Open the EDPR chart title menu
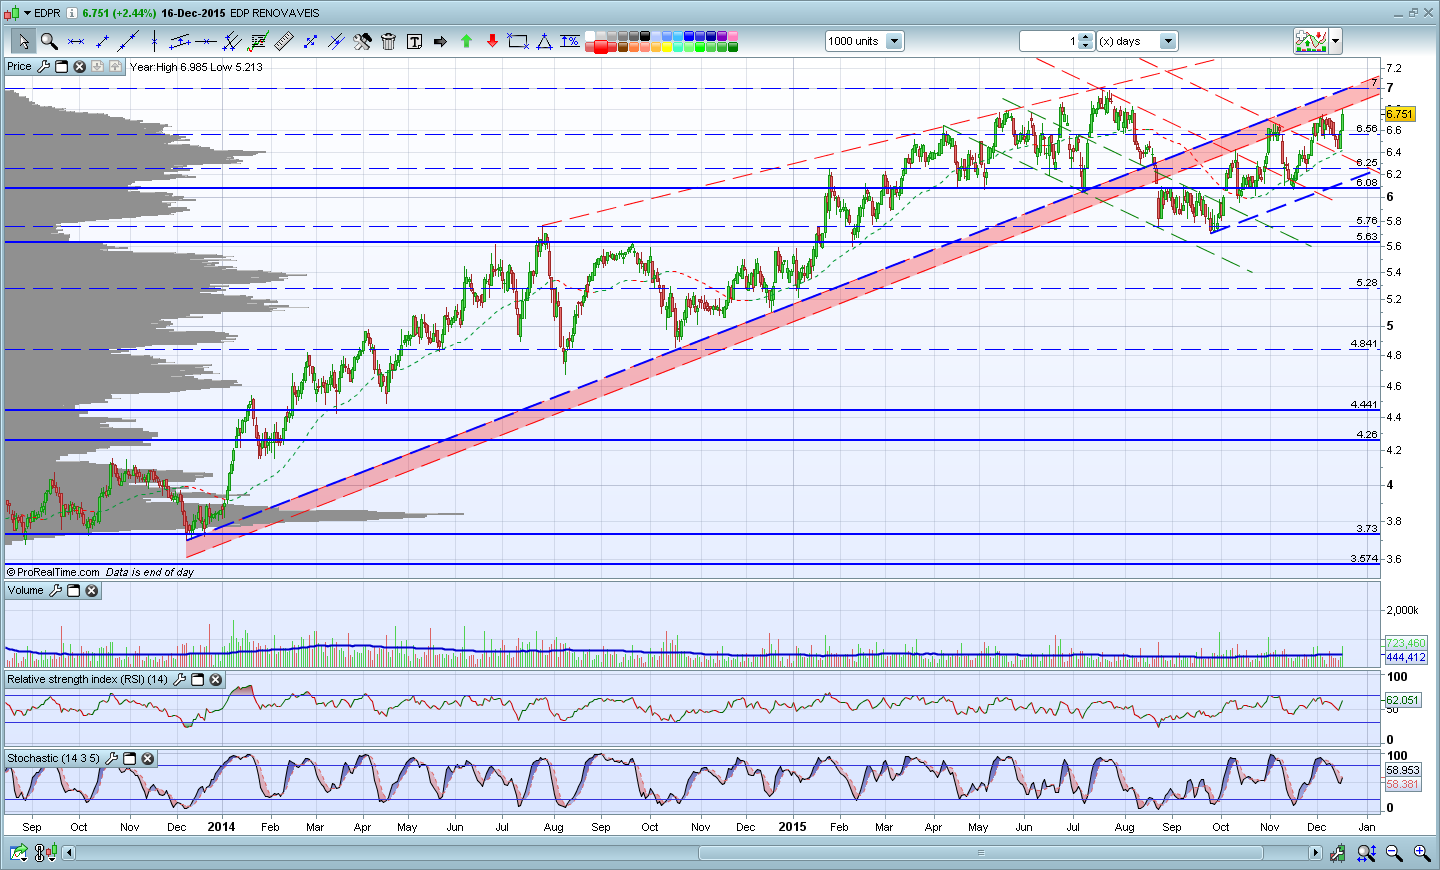The width and height of the screenshot is (1440, 870). [28, 13]
